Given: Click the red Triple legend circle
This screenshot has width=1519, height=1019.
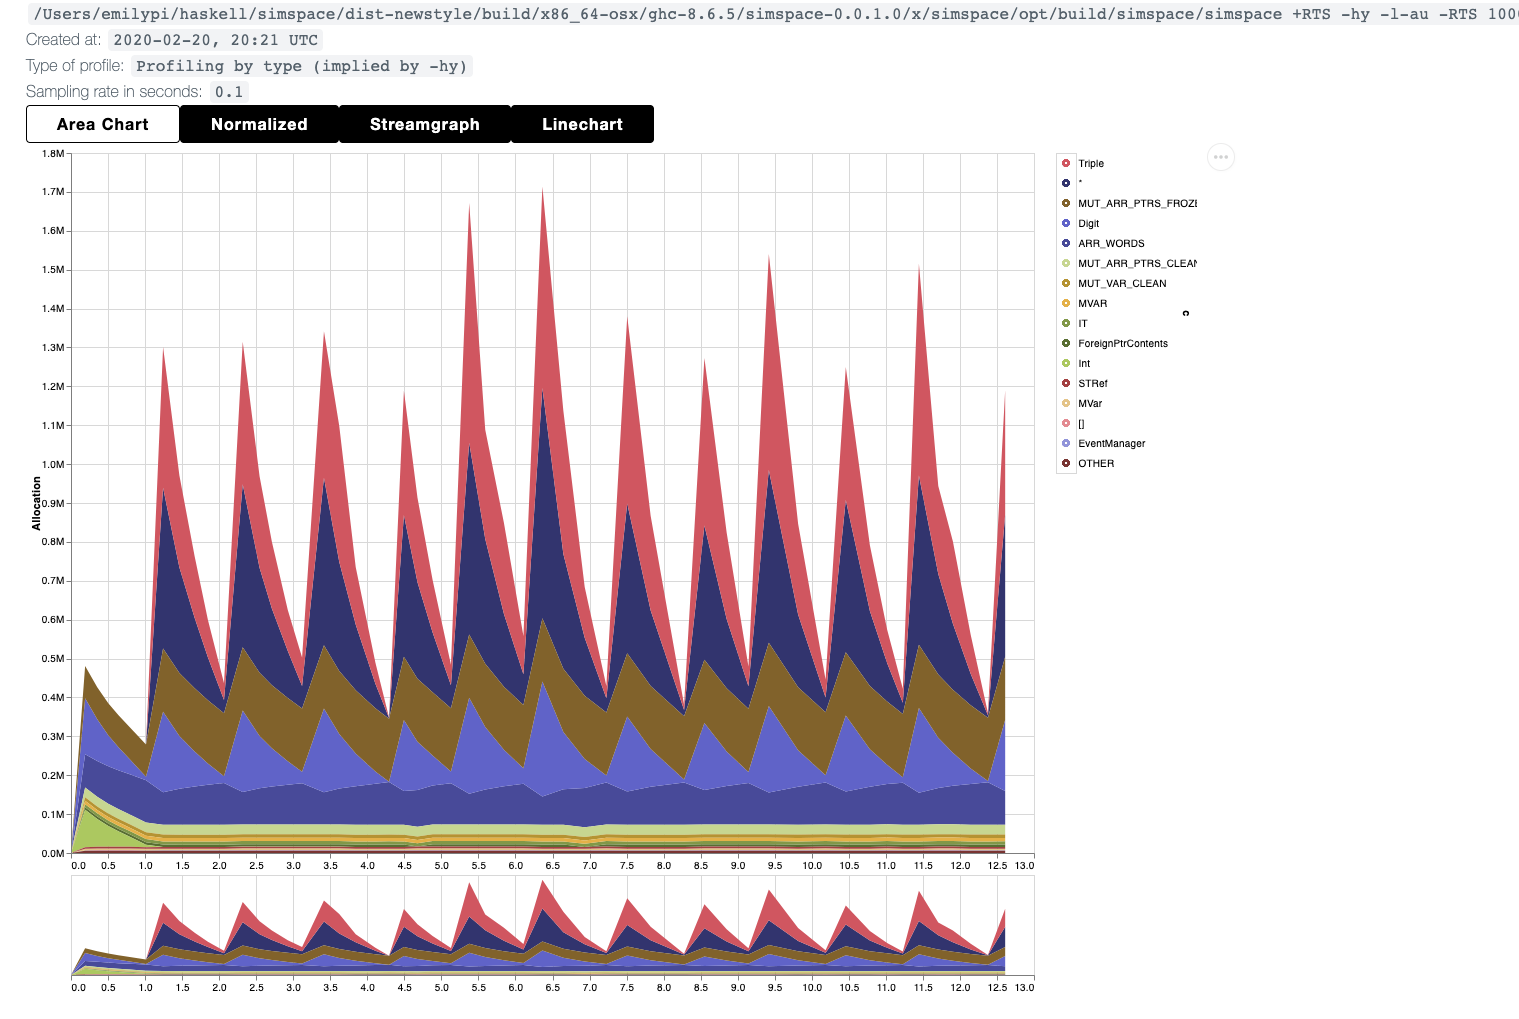Looking at the screenshot, I should tap(1066, 163).
